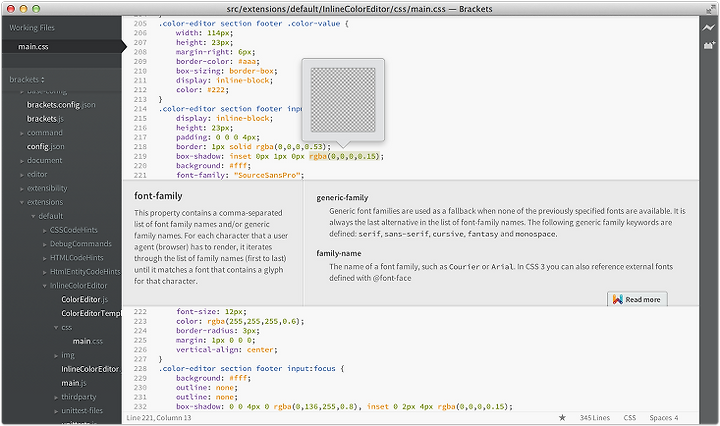Viewport: 720px width, 426px height.
Task: Collapse the css folder
Action: coord(56,328)
